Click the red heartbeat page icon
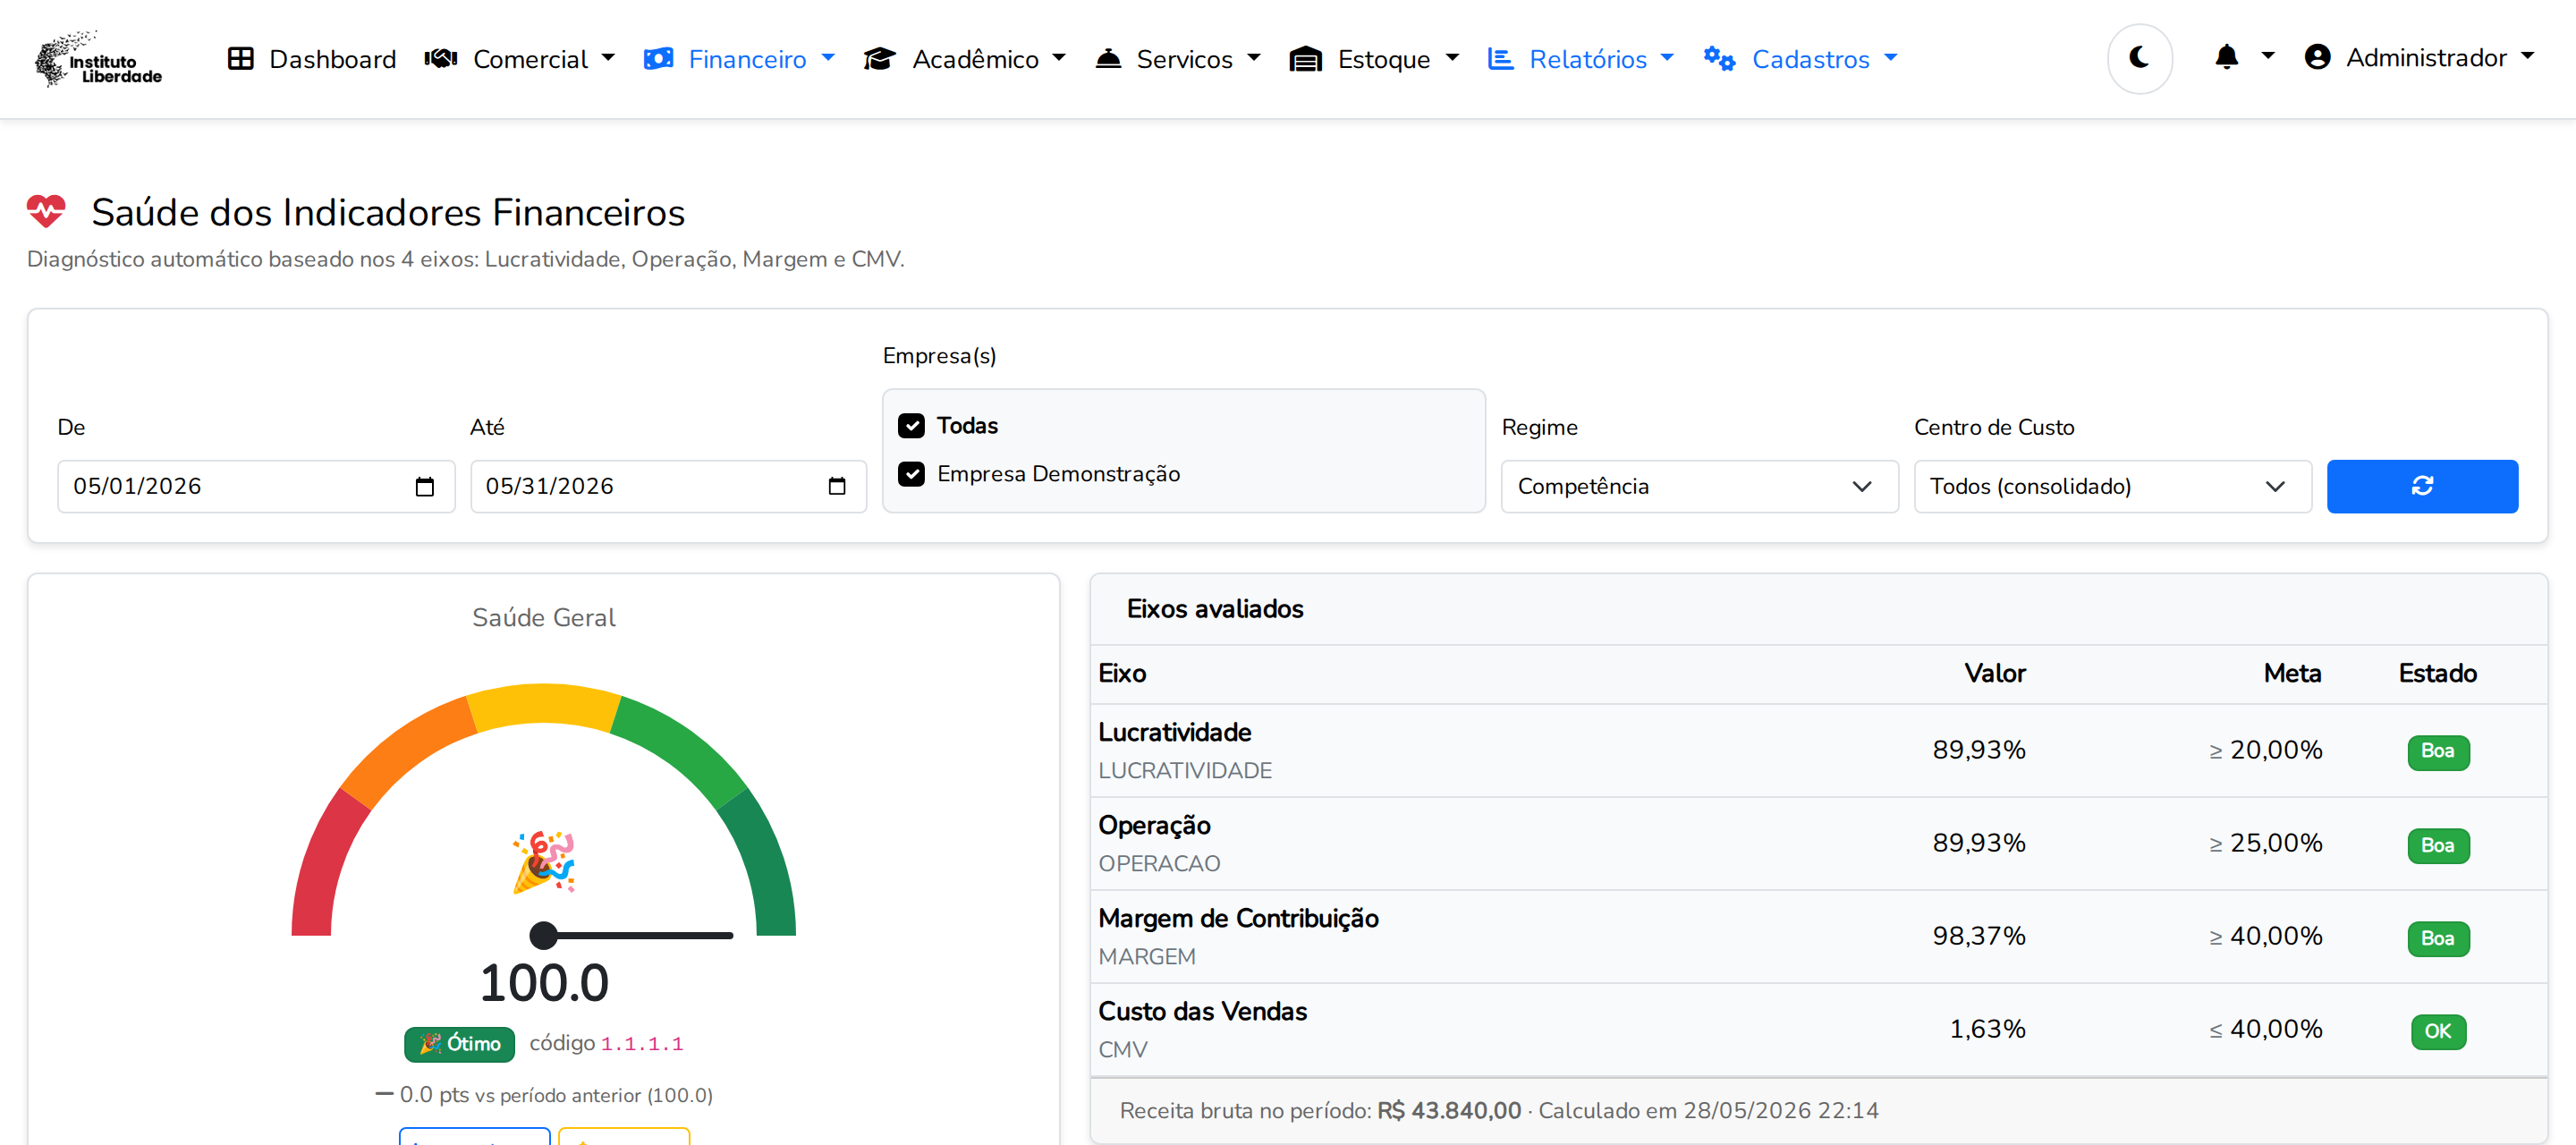The height and width of the screenshot is (1145, 2576). click(46, 212)
